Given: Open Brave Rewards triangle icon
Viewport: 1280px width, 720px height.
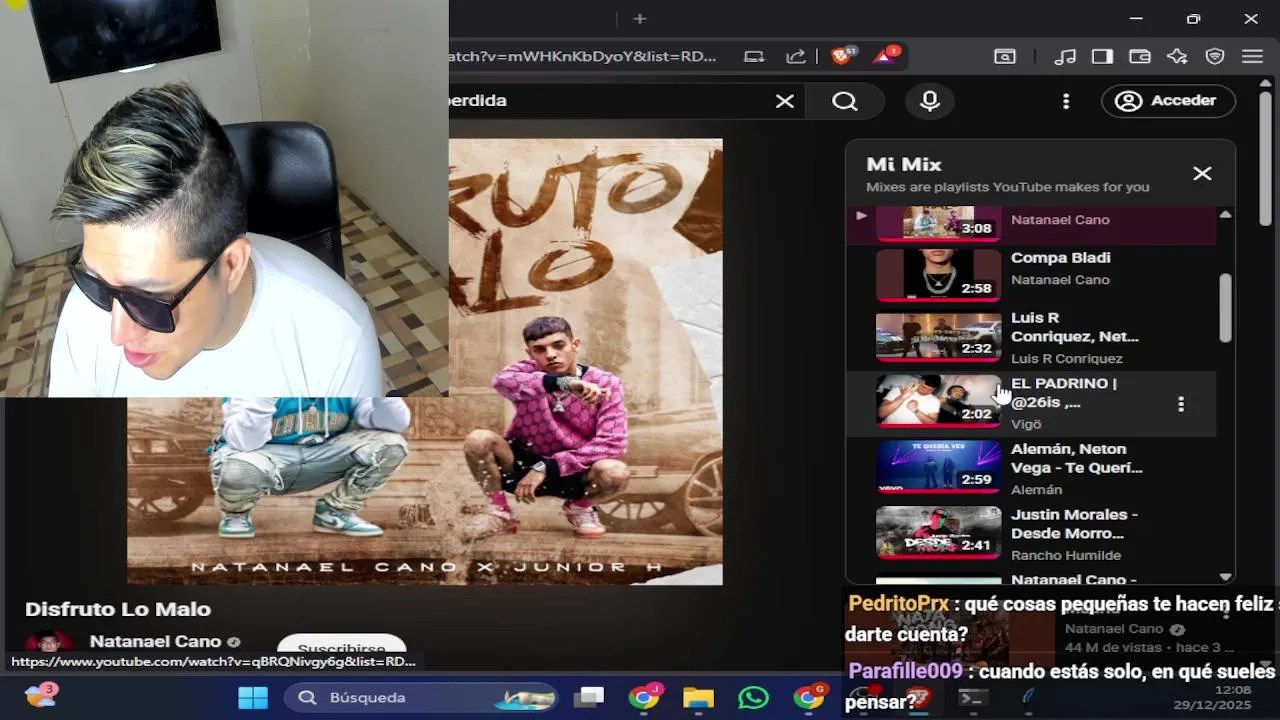Looking at the screenshot, I should pyautogui.click(x=886, y=56).
